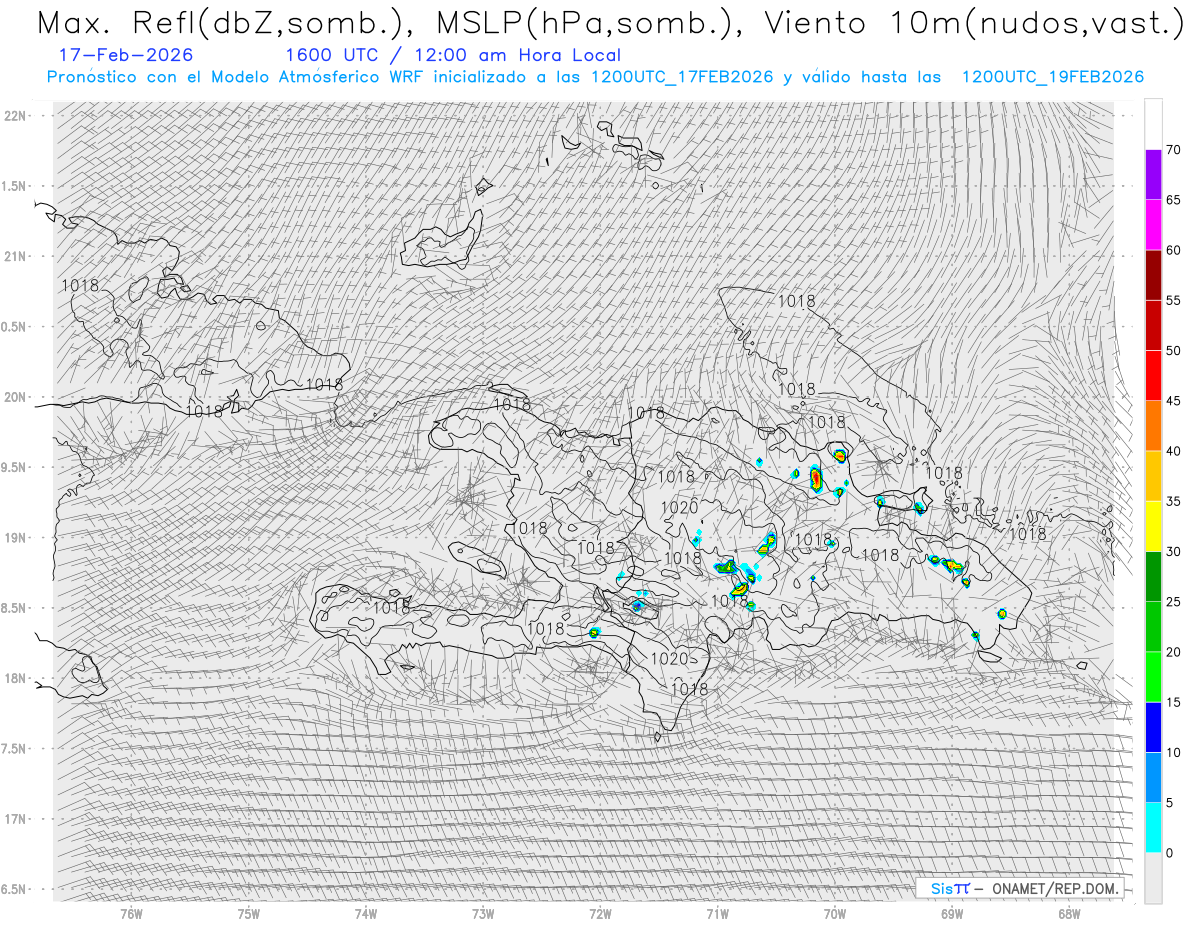This screenshot has width=1200, height=927.
Task: Click the magenta 60–65 dBZ colorbar segment
Action: point(1153,225)
